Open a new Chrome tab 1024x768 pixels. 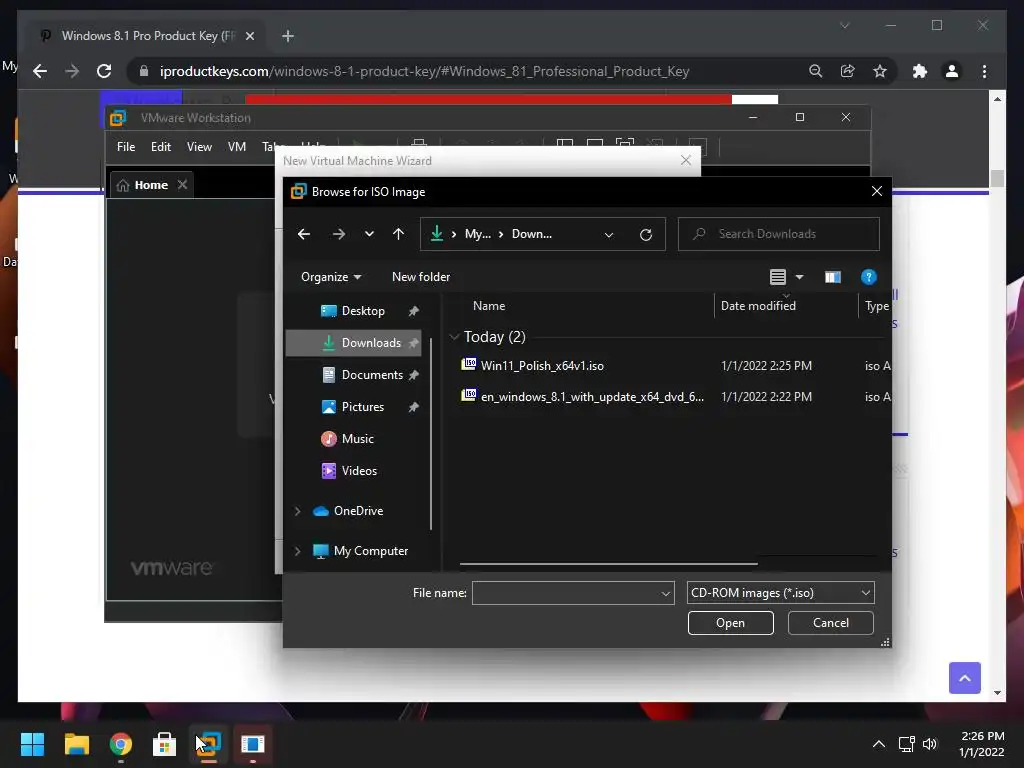pos(288,36)
